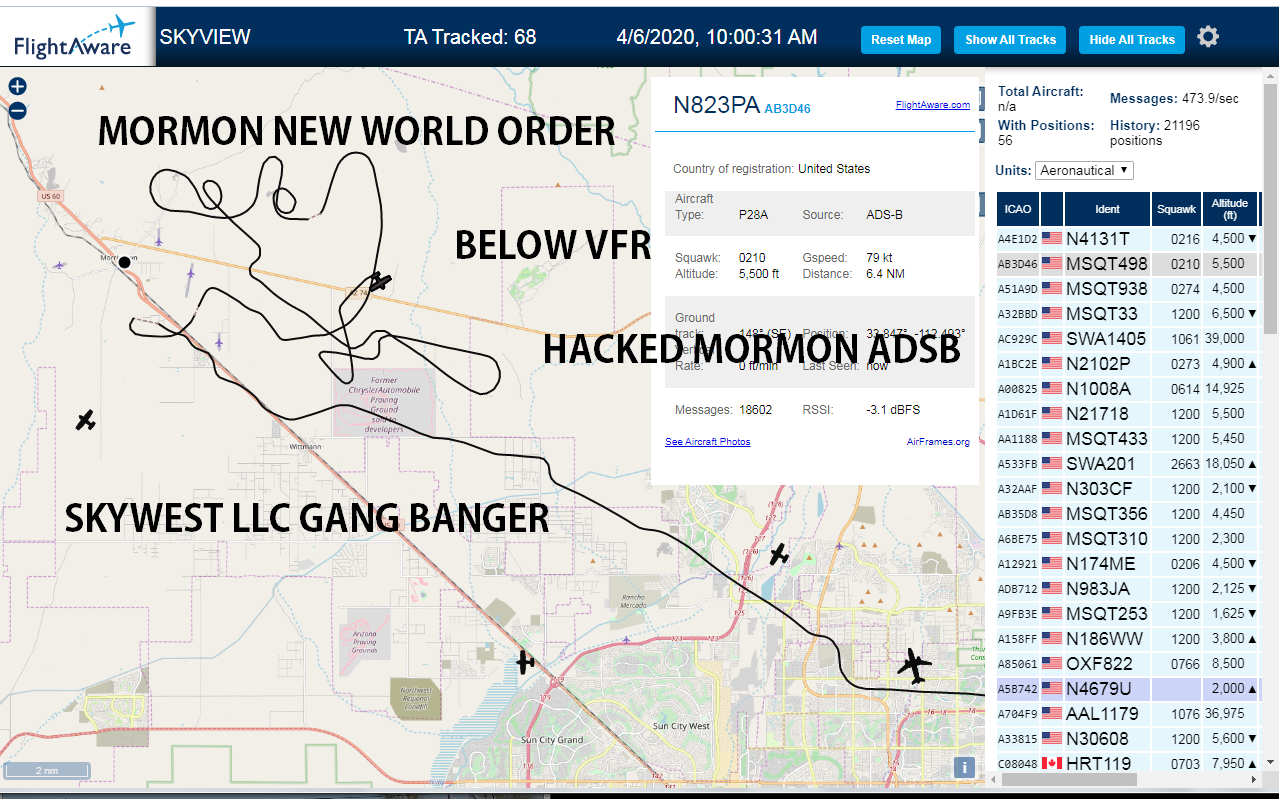Viewport: 1279px width, 799px height.
Task: Click the SKYVIEW header title
Action: [x=205, y=38]
